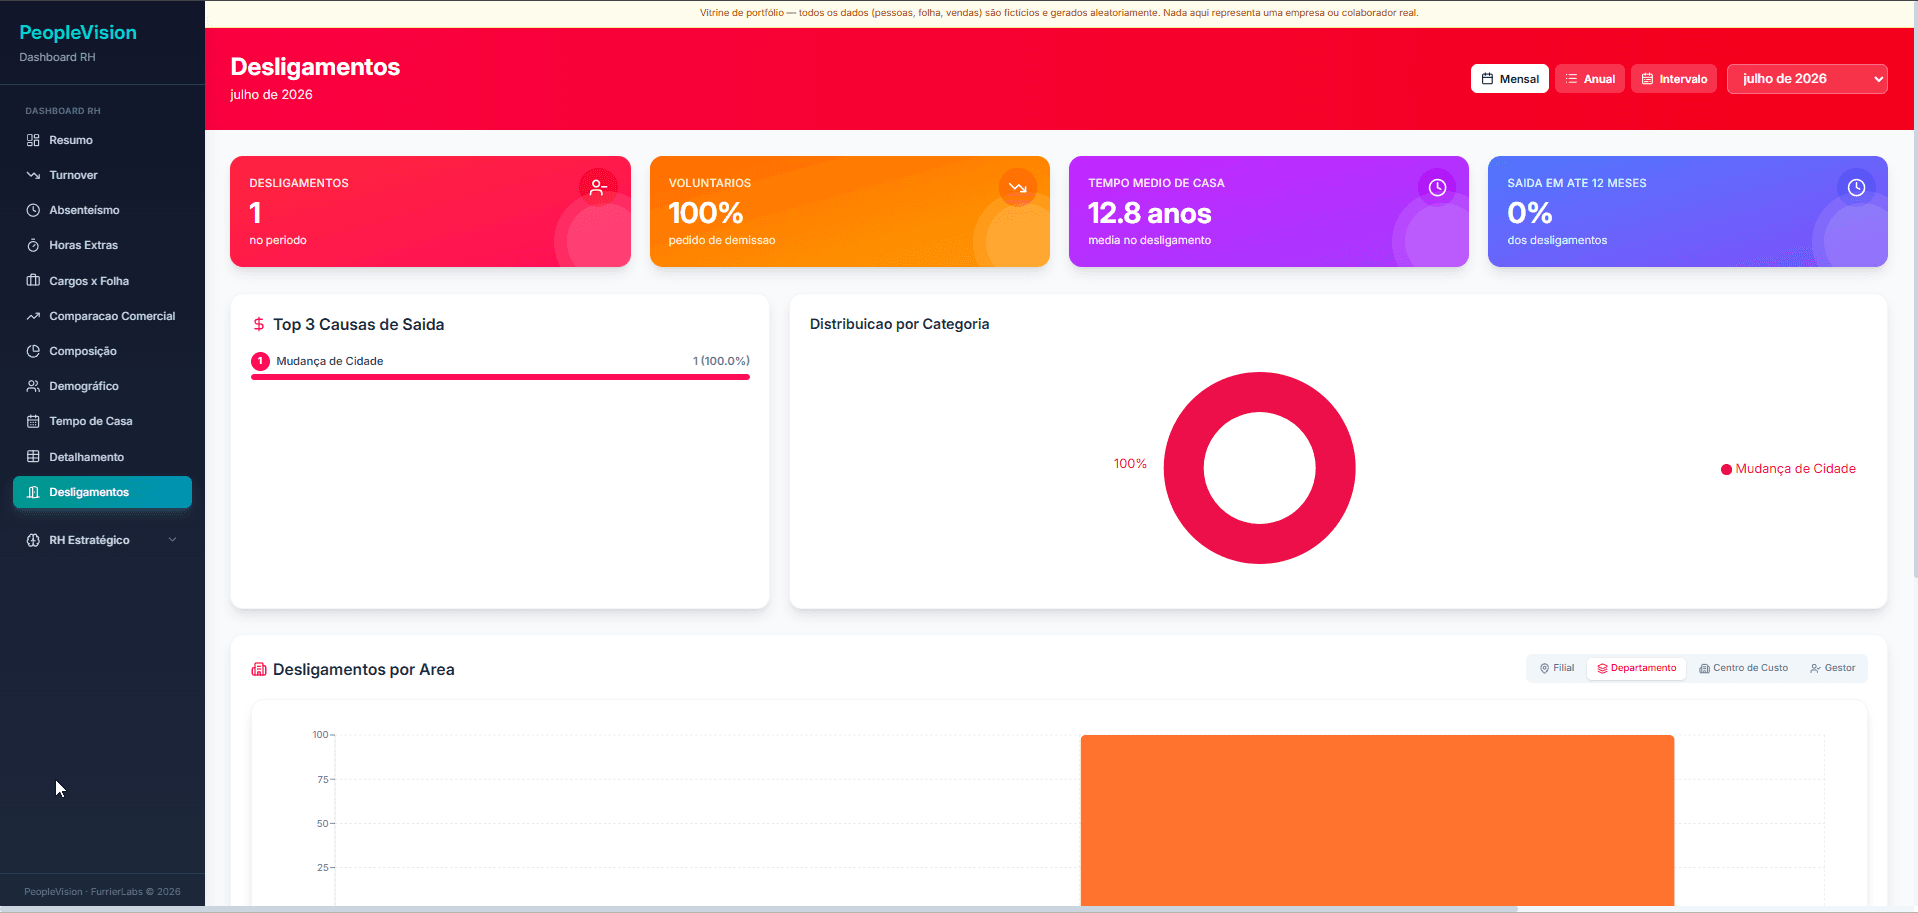
Task: Click the "pedido de demissao" caption
Action: [722, 240]
